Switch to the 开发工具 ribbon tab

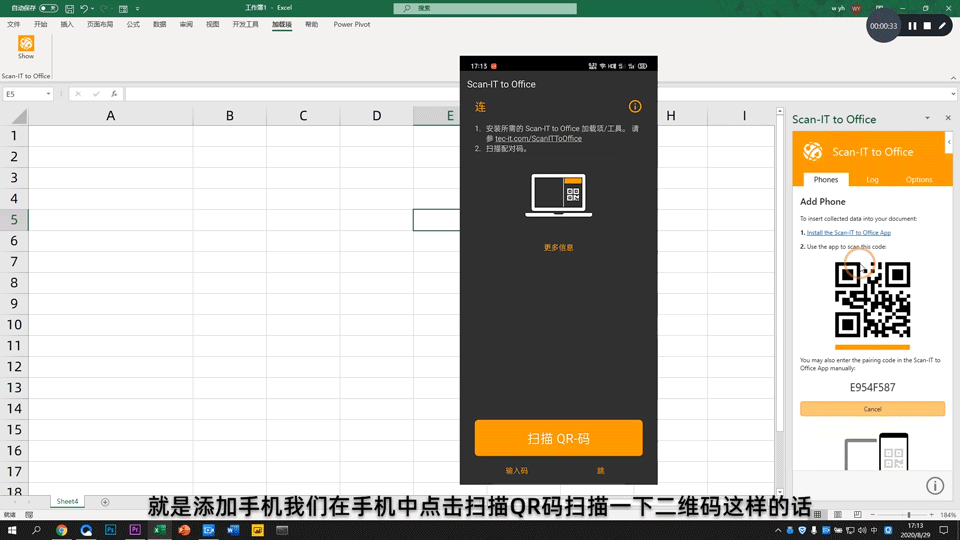pos(246,24)
